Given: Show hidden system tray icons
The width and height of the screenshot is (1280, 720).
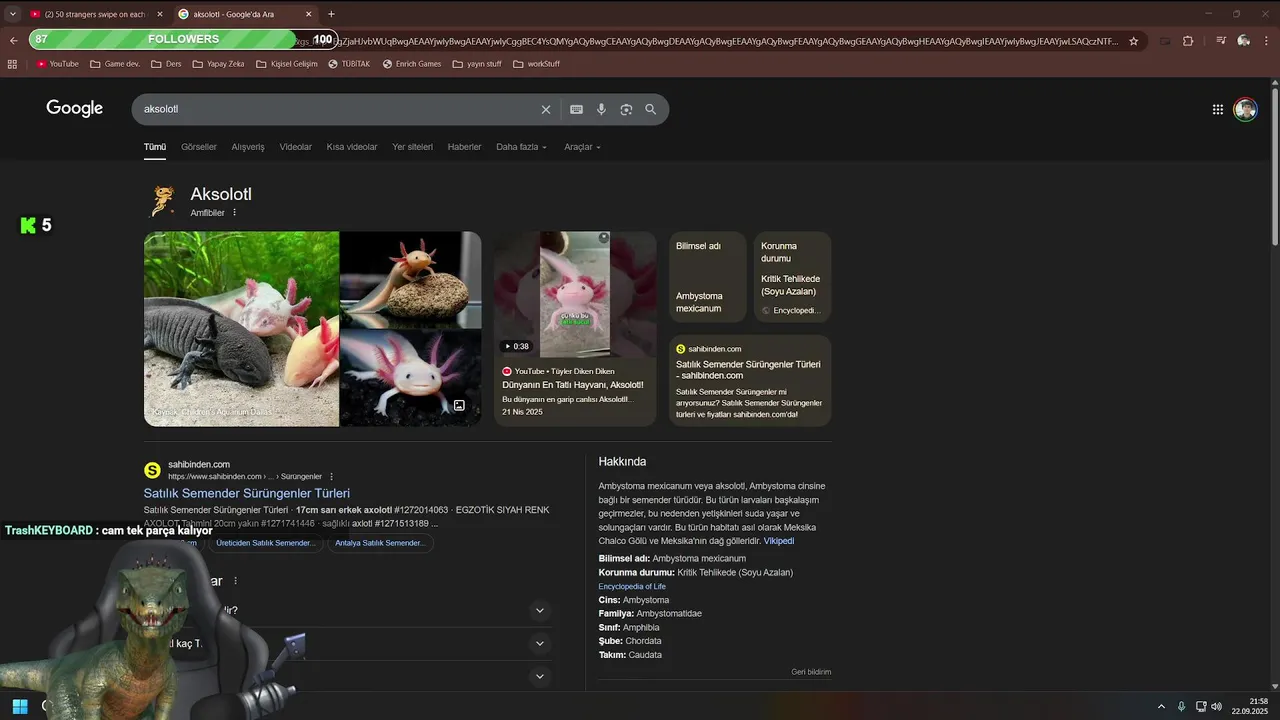Looking at the screenshot, I should (x=1161, y=706).
